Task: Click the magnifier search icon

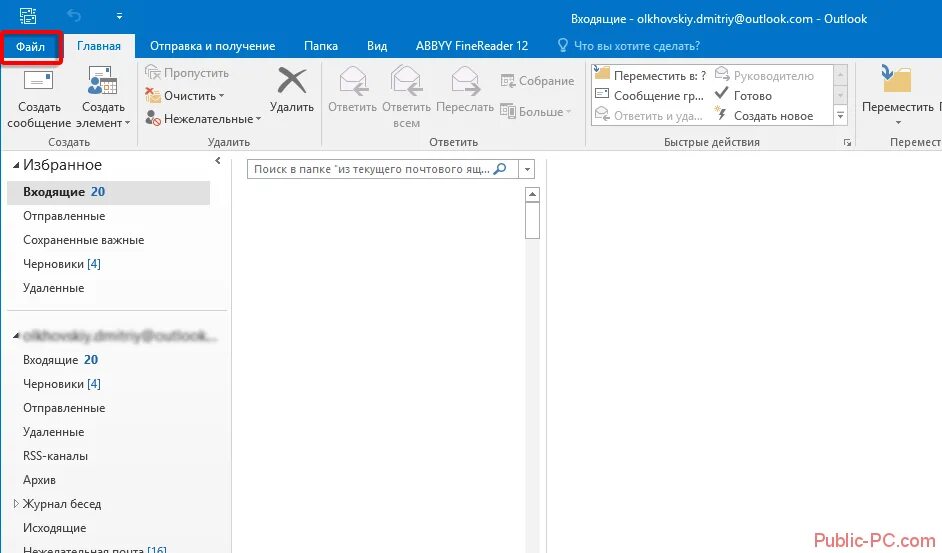Action: click(500, 169)
